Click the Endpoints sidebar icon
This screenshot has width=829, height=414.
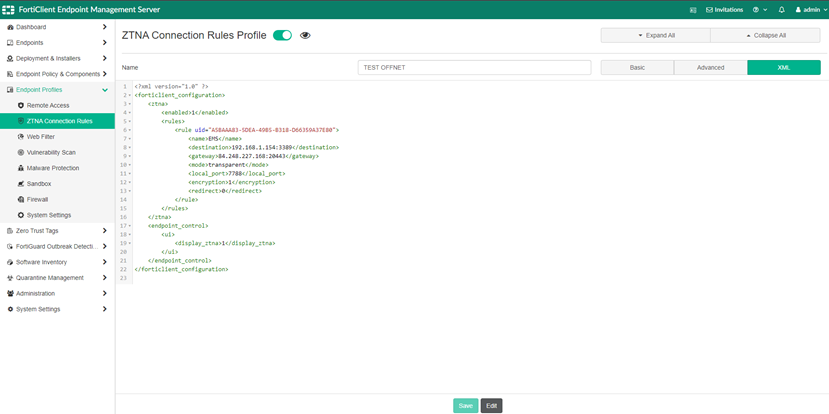click(x=10, y=43)
